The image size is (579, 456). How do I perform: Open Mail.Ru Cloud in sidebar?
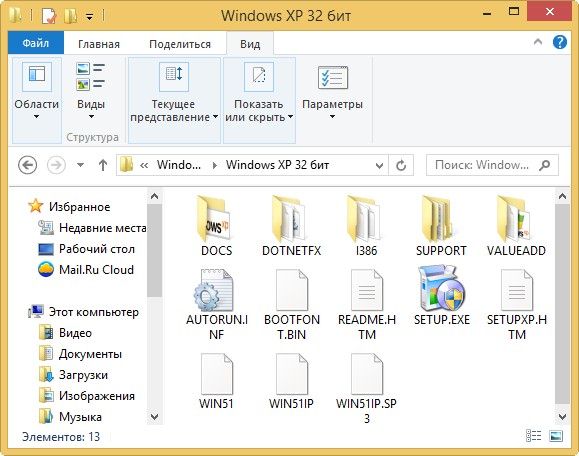point(86,270)
